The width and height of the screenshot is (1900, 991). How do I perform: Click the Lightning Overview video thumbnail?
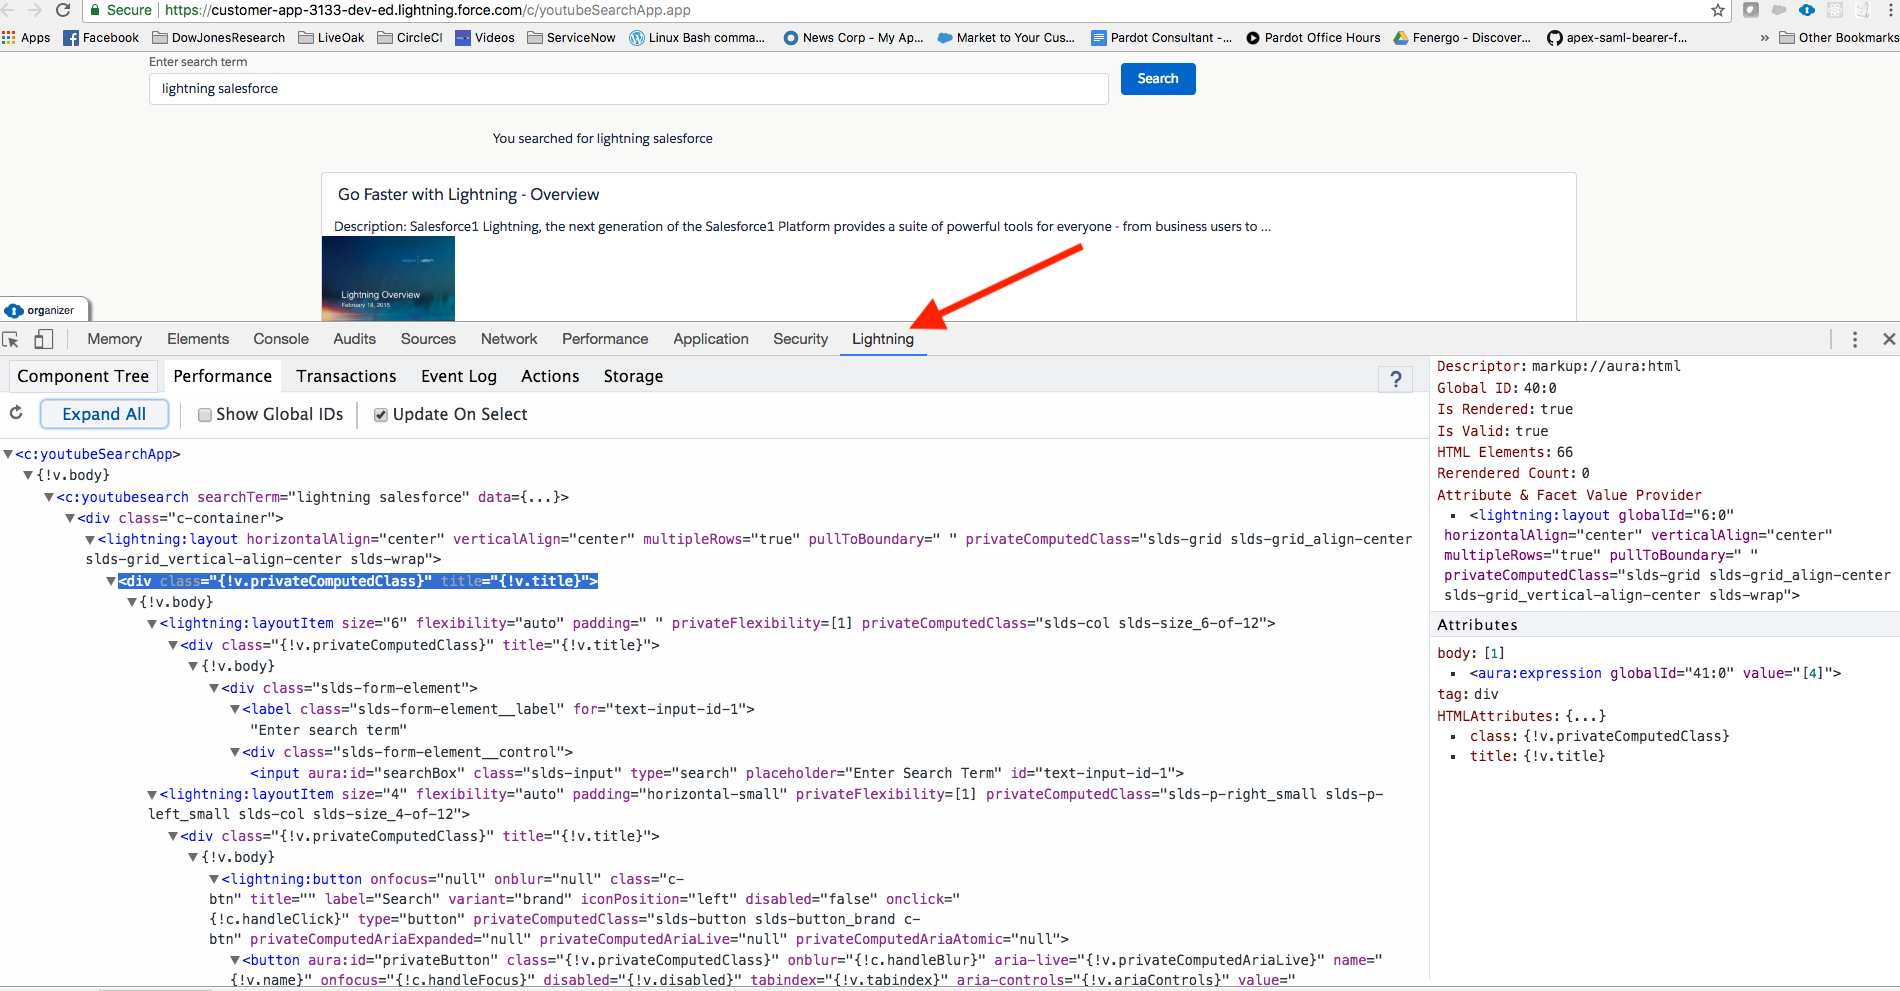[388, 279]
